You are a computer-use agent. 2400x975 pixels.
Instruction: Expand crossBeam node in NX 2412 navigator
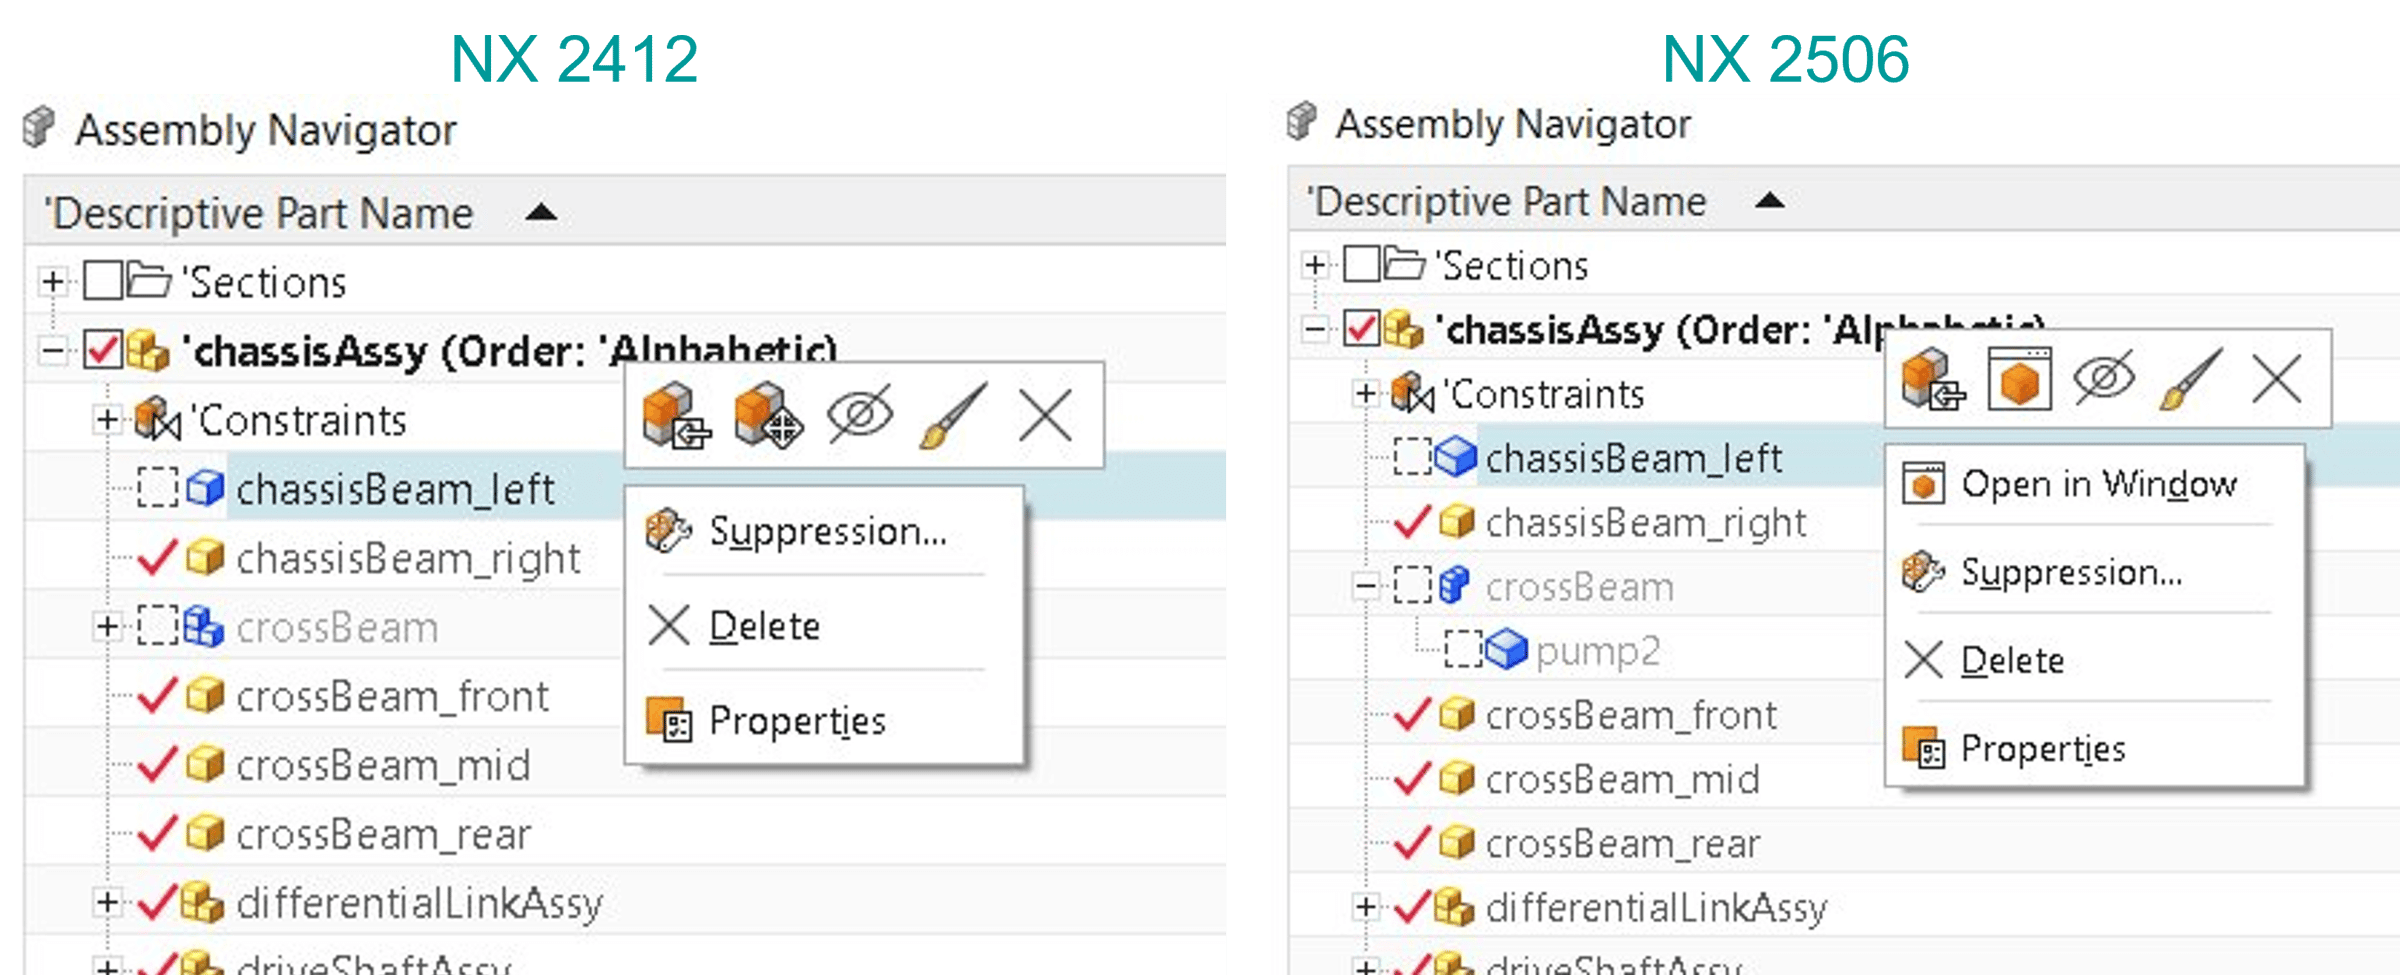(x=107, y=626)
